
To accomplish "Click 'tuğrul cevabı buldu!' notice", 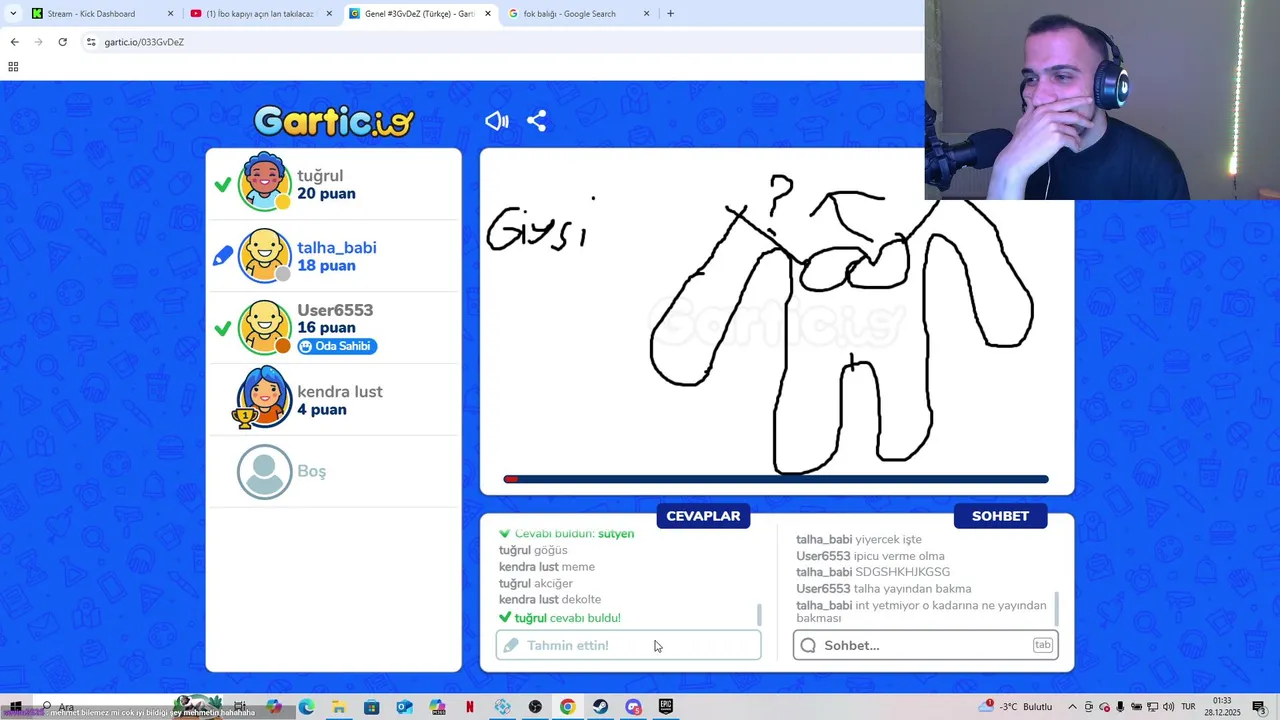I will (560, 618).
